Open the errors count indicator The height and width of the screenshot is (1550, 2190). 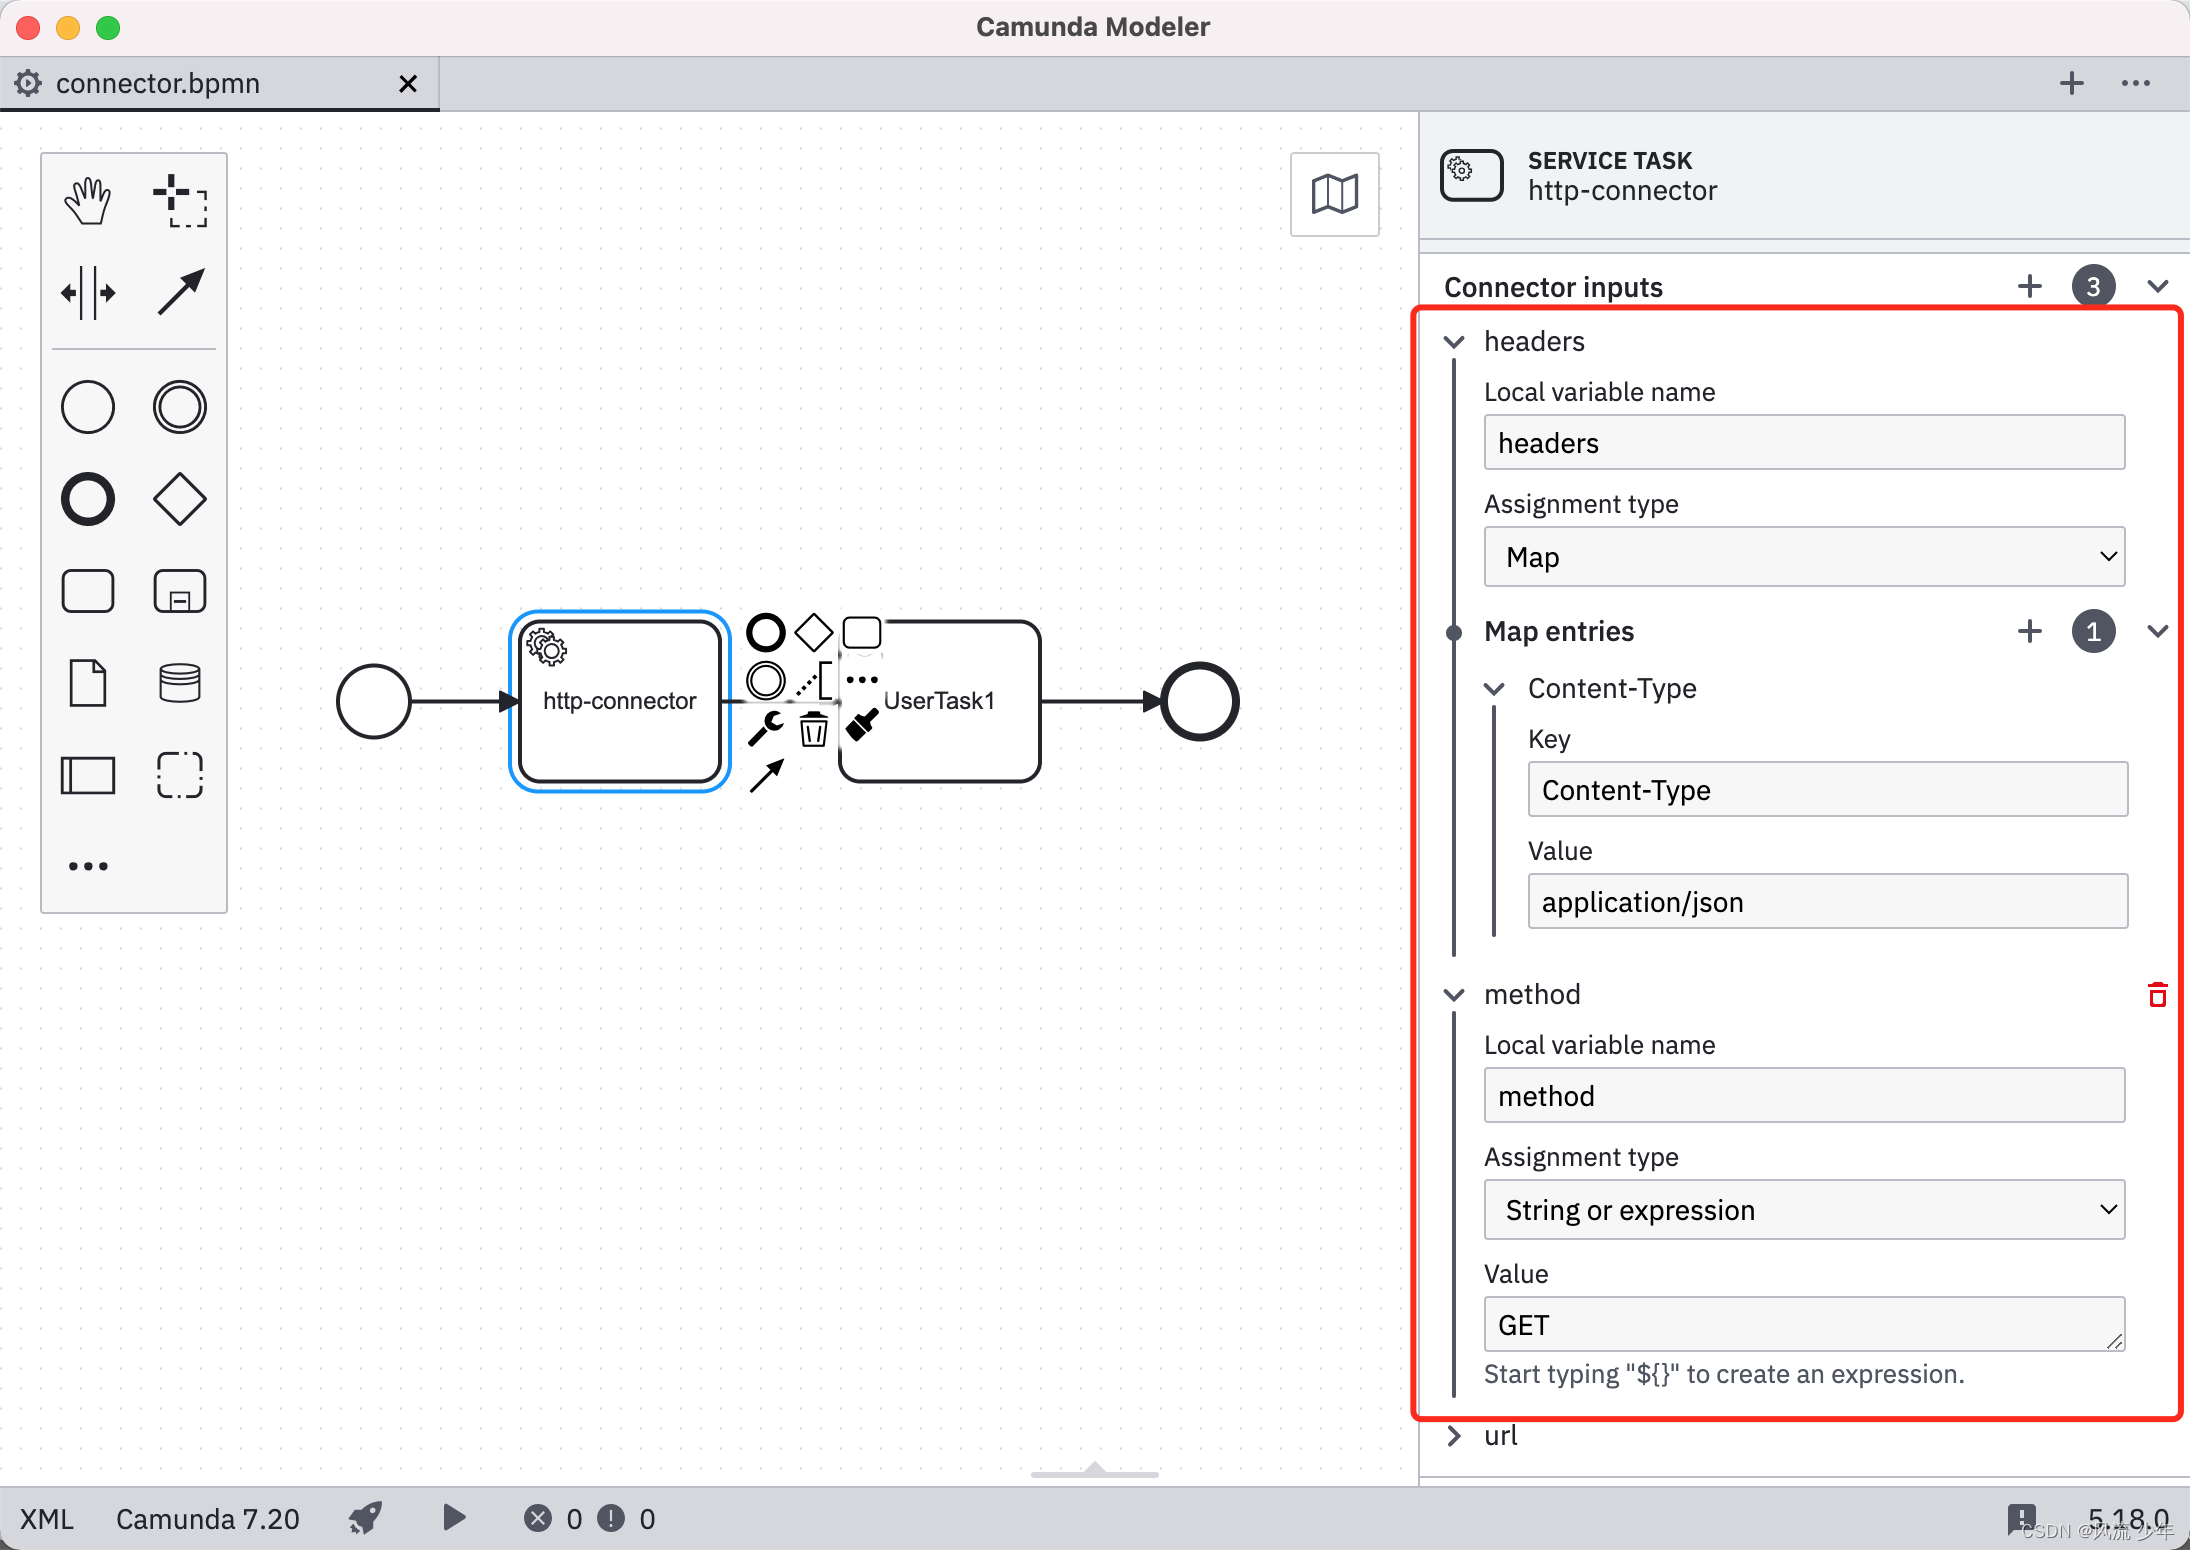point(553,1519)
